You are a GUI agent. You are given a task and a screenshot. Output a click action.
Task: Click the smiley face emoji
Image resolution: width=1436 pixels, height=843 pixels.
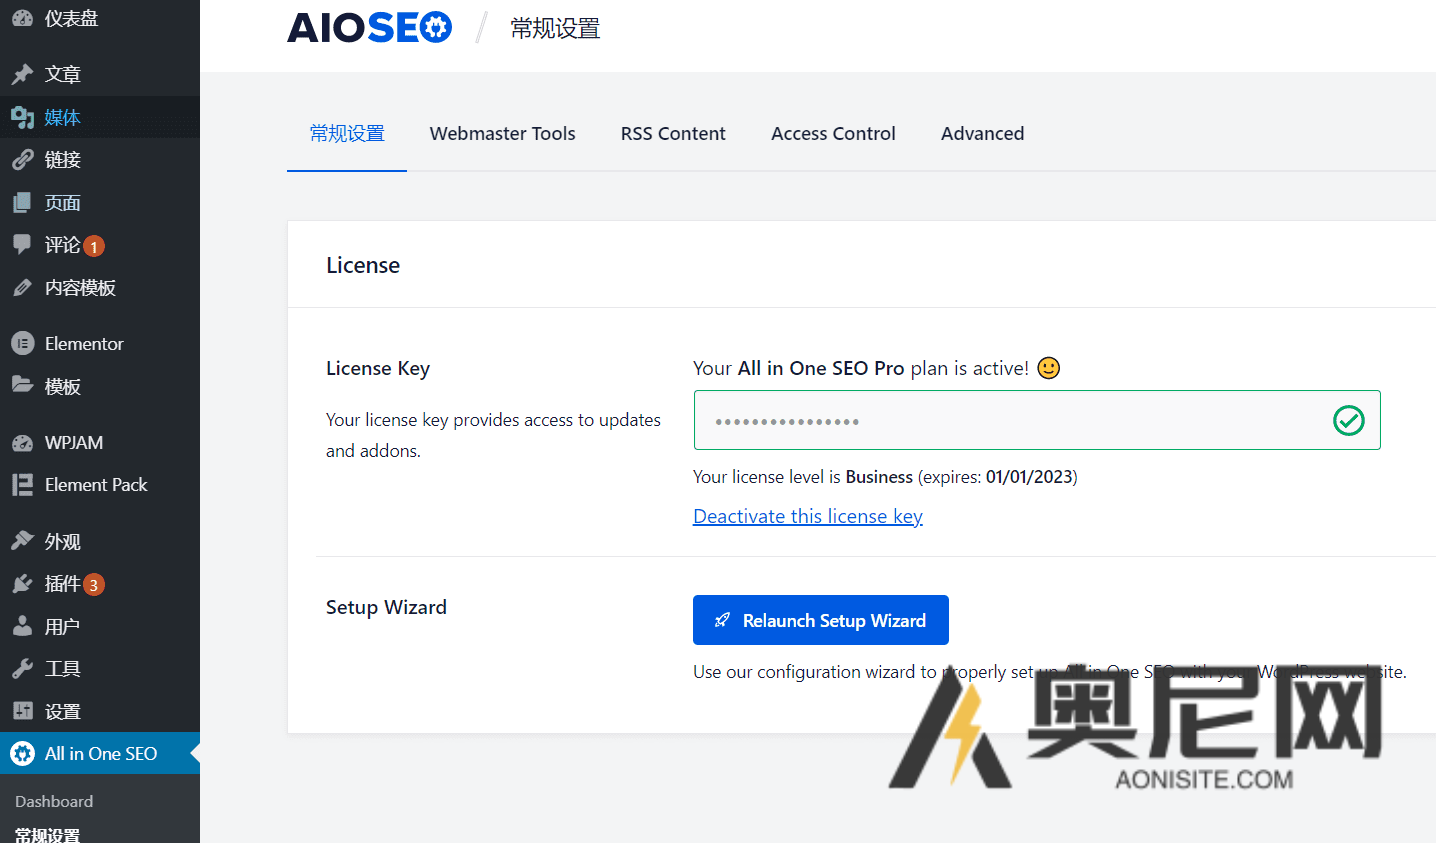tap(1048, 368)
